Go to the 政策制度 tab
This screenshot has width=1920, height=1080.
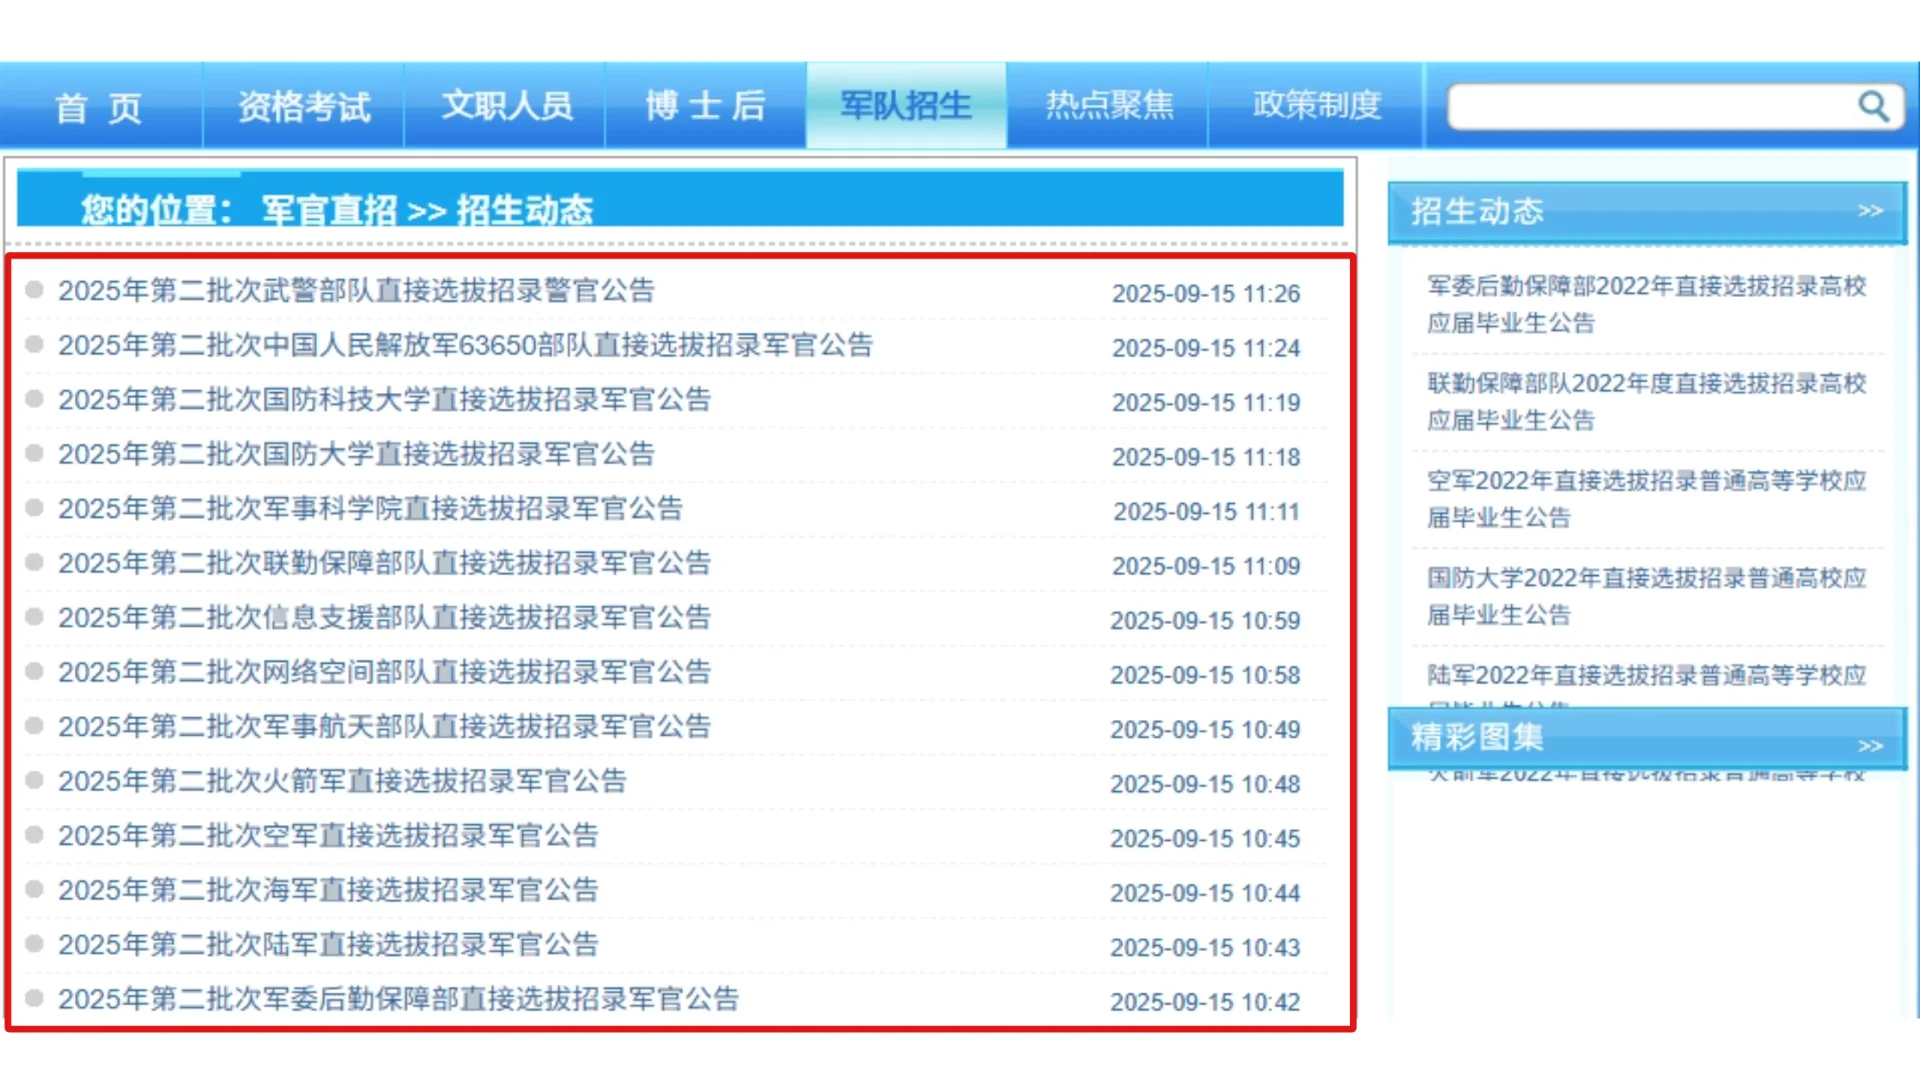(x=1317, y=106)
